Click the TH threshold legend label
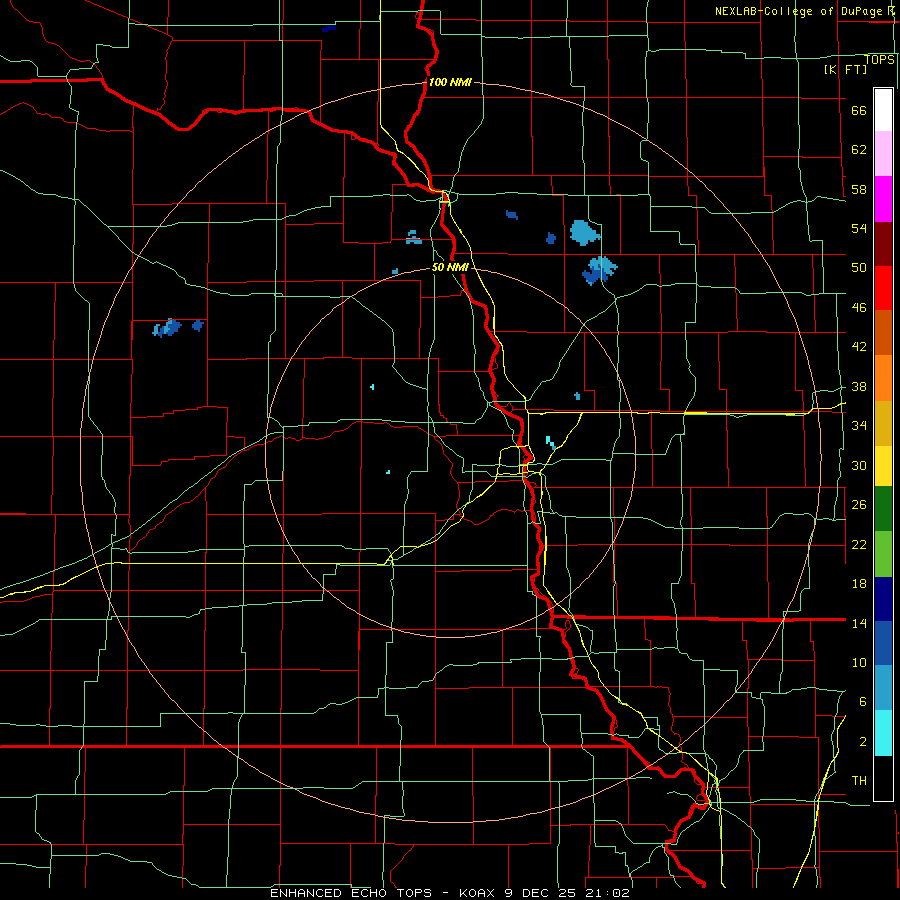The width and height of the screenshot is (900, 900). click(x=859, y=781)
